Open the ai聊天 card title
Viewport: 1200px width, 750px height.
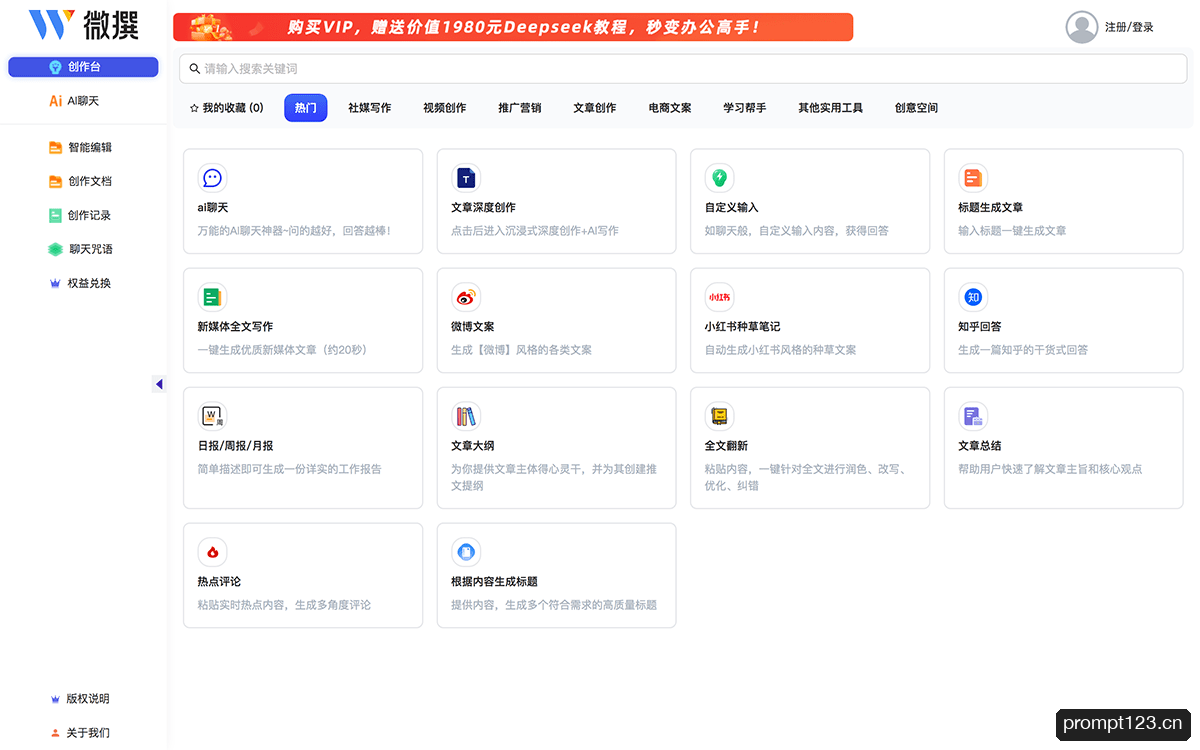(213, 208)
